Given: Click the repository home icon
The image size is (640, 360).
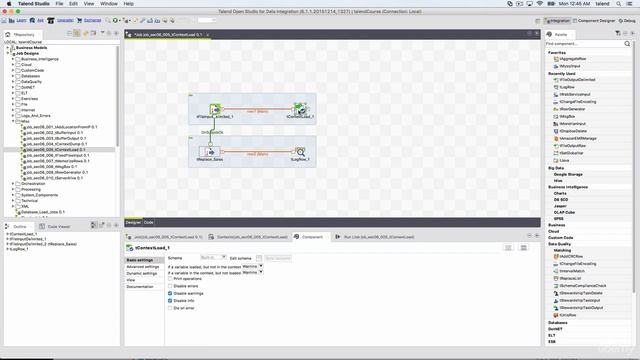Looking at the screenshot, I should click(8, 35).
